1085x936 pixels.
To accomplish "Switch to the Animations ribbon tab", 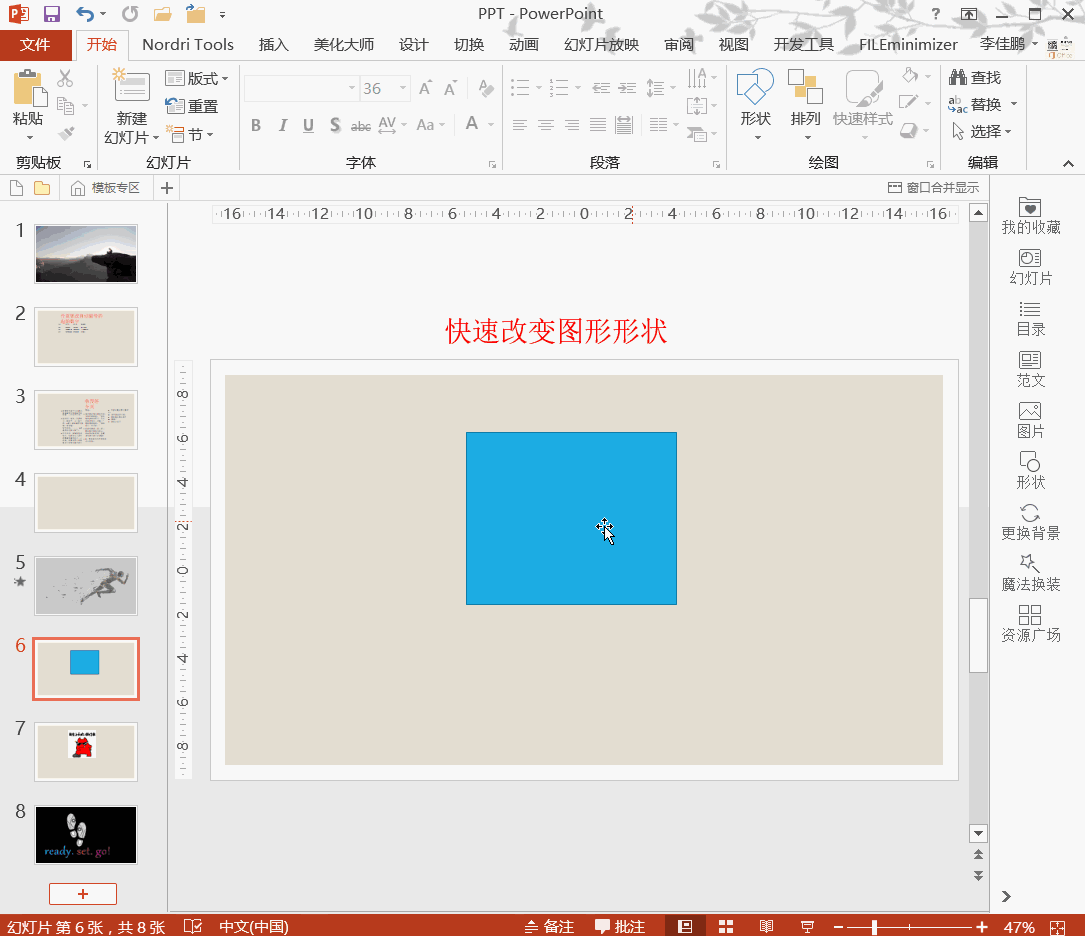I will click(x=523, y=45).
